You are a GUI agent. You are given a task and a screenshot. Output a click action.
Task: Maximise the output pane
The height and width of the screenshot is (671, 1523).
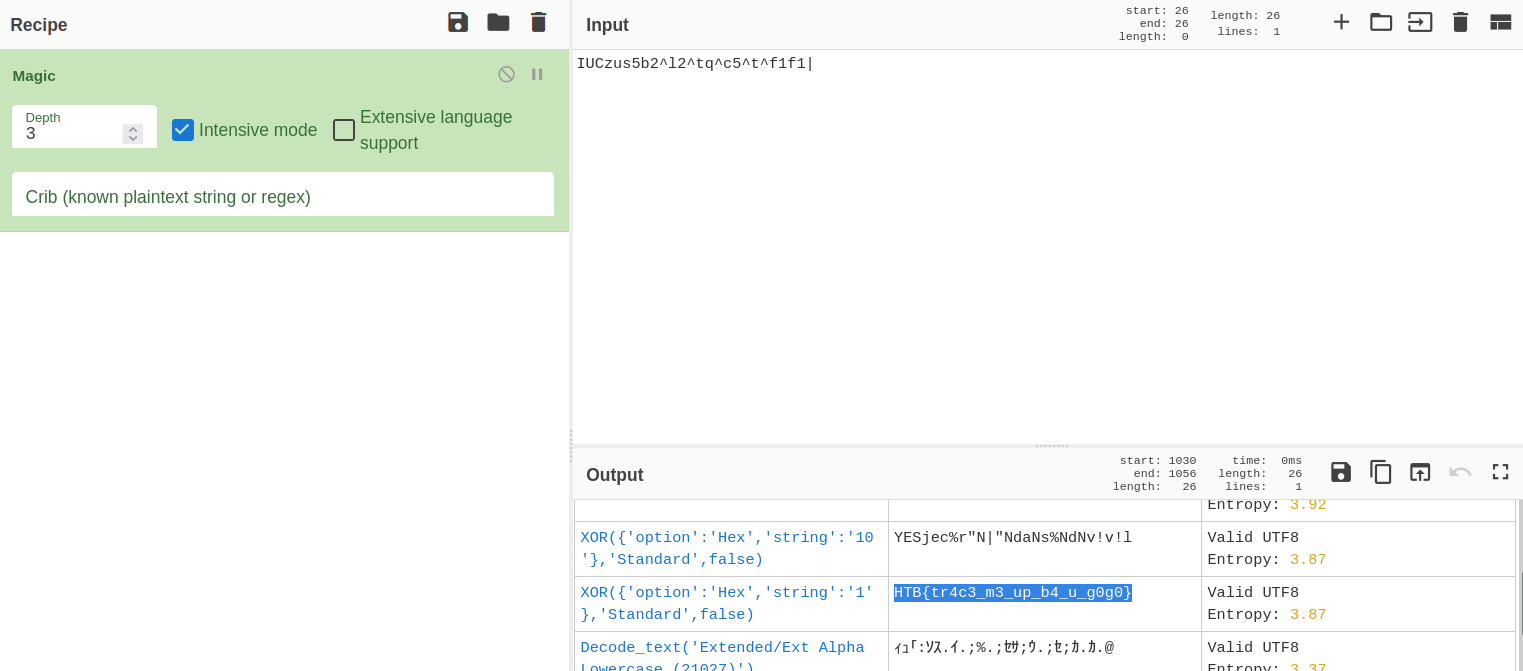(1500, 472)
